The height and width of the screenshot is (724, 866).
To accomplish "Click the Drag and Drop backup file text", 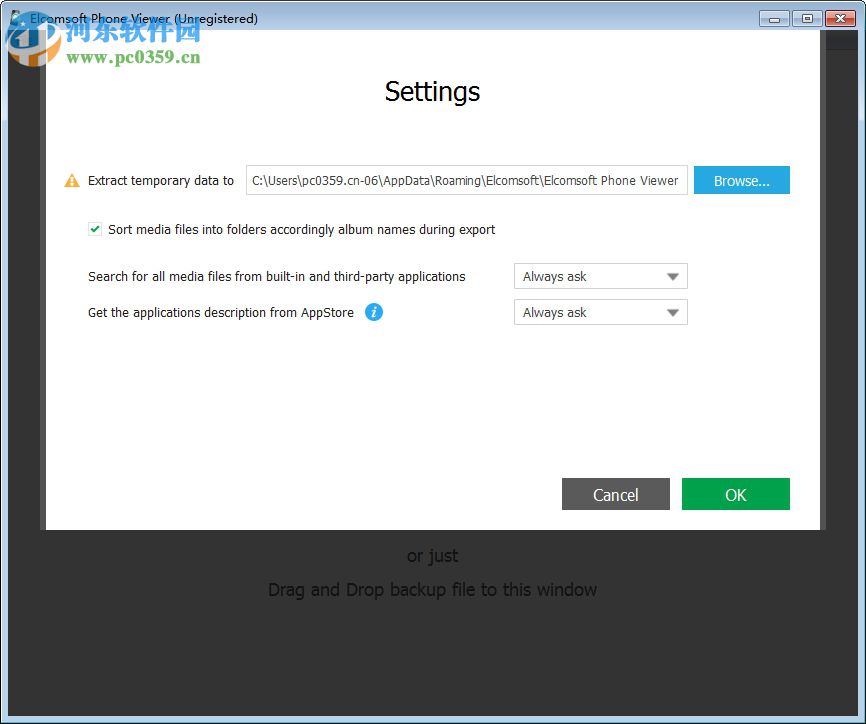I will pyautogui.click(x=432, y=589).
